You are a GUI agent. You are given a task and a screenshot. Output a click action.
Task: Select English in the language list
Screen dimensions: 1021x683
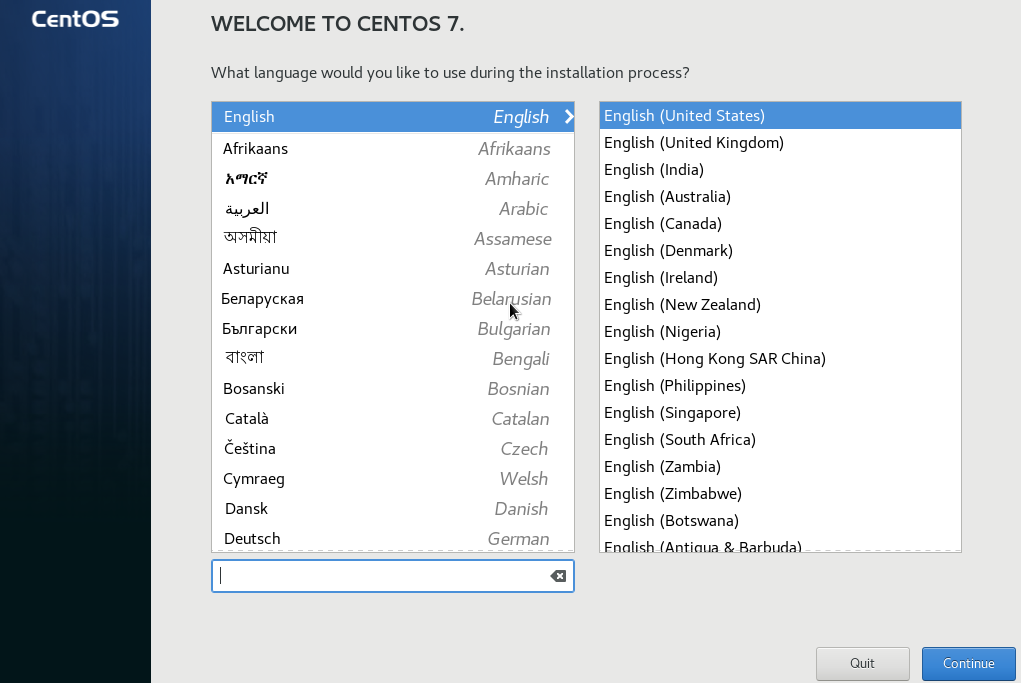pyautogui.click(x=393, y=117)
